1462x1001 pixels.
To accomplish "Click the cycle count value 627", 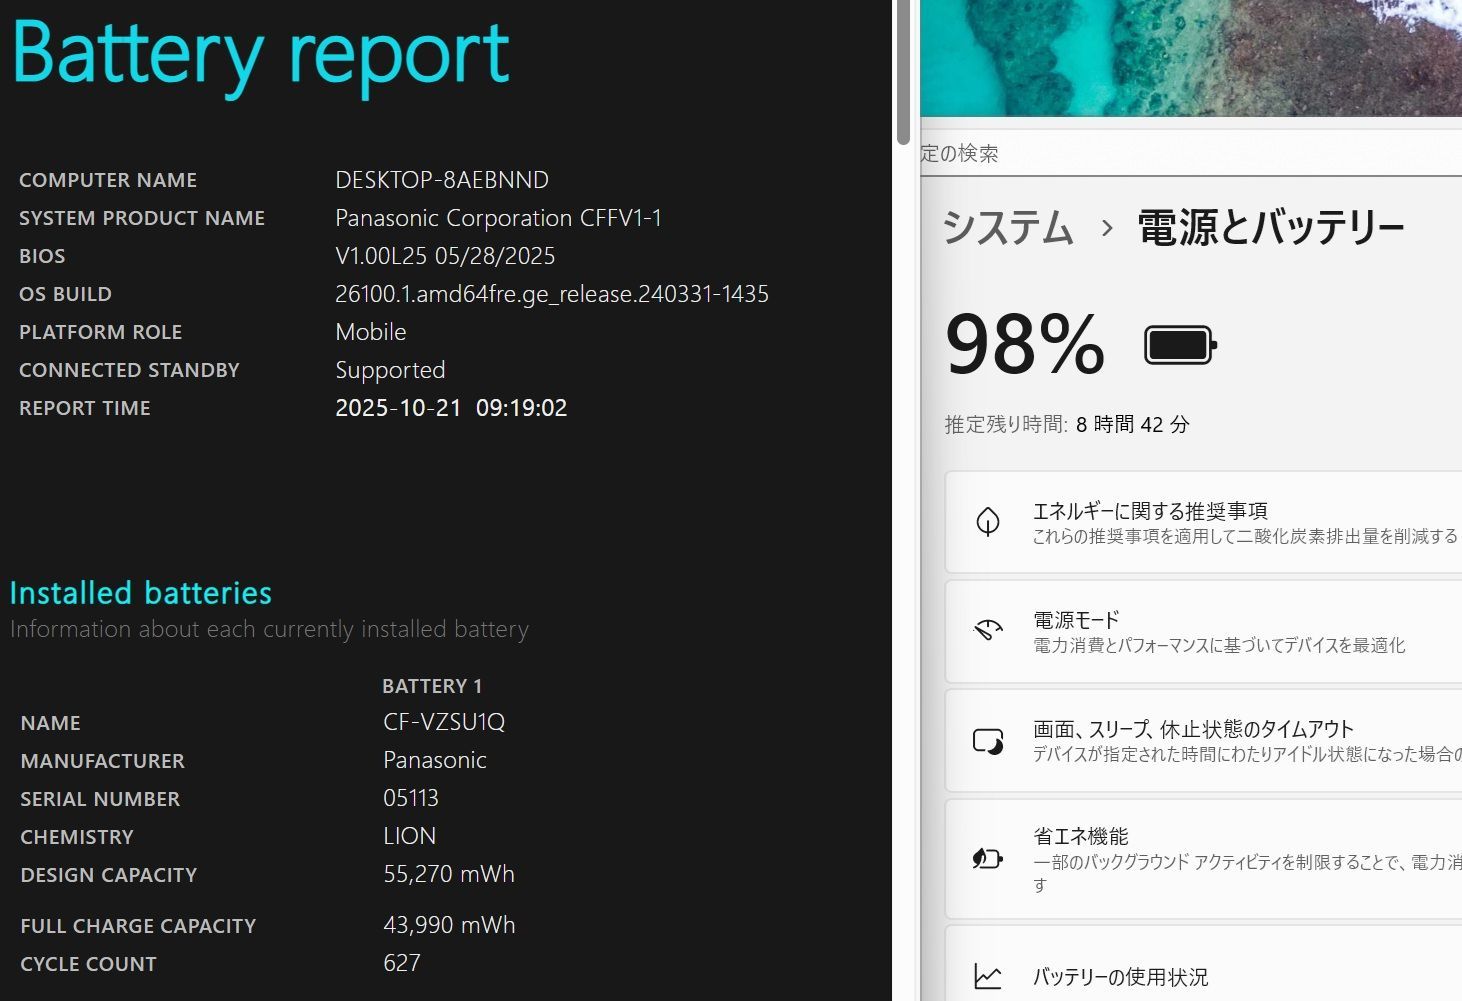I will click(402, 963).
